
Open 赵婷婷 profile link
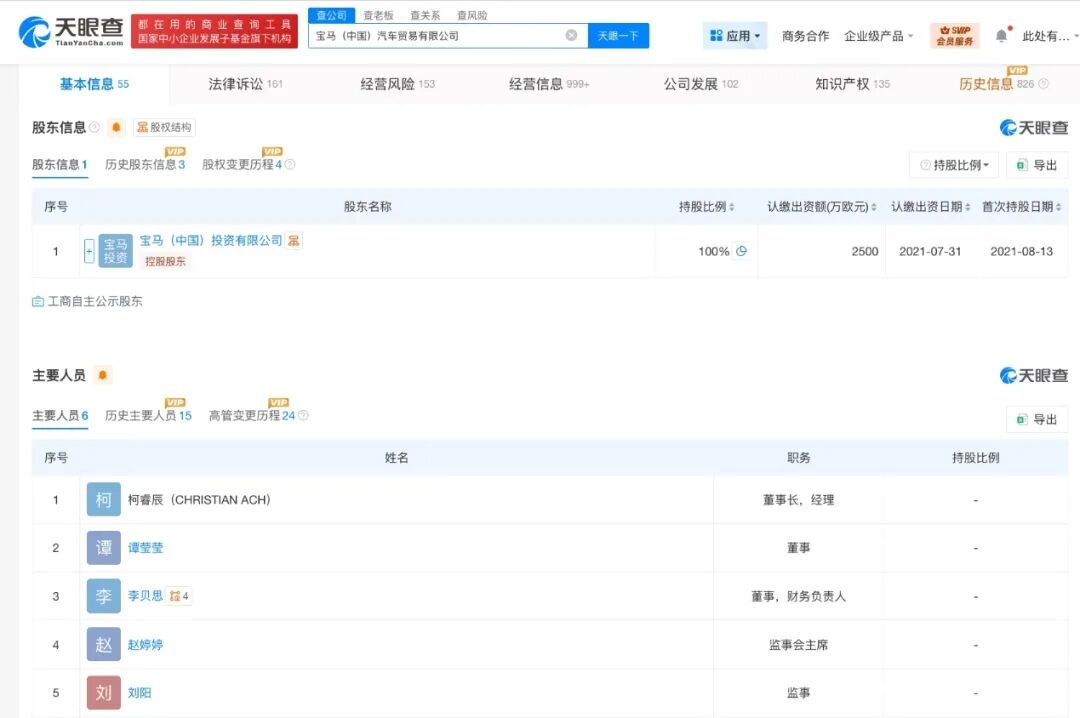[x=145, y=644]
